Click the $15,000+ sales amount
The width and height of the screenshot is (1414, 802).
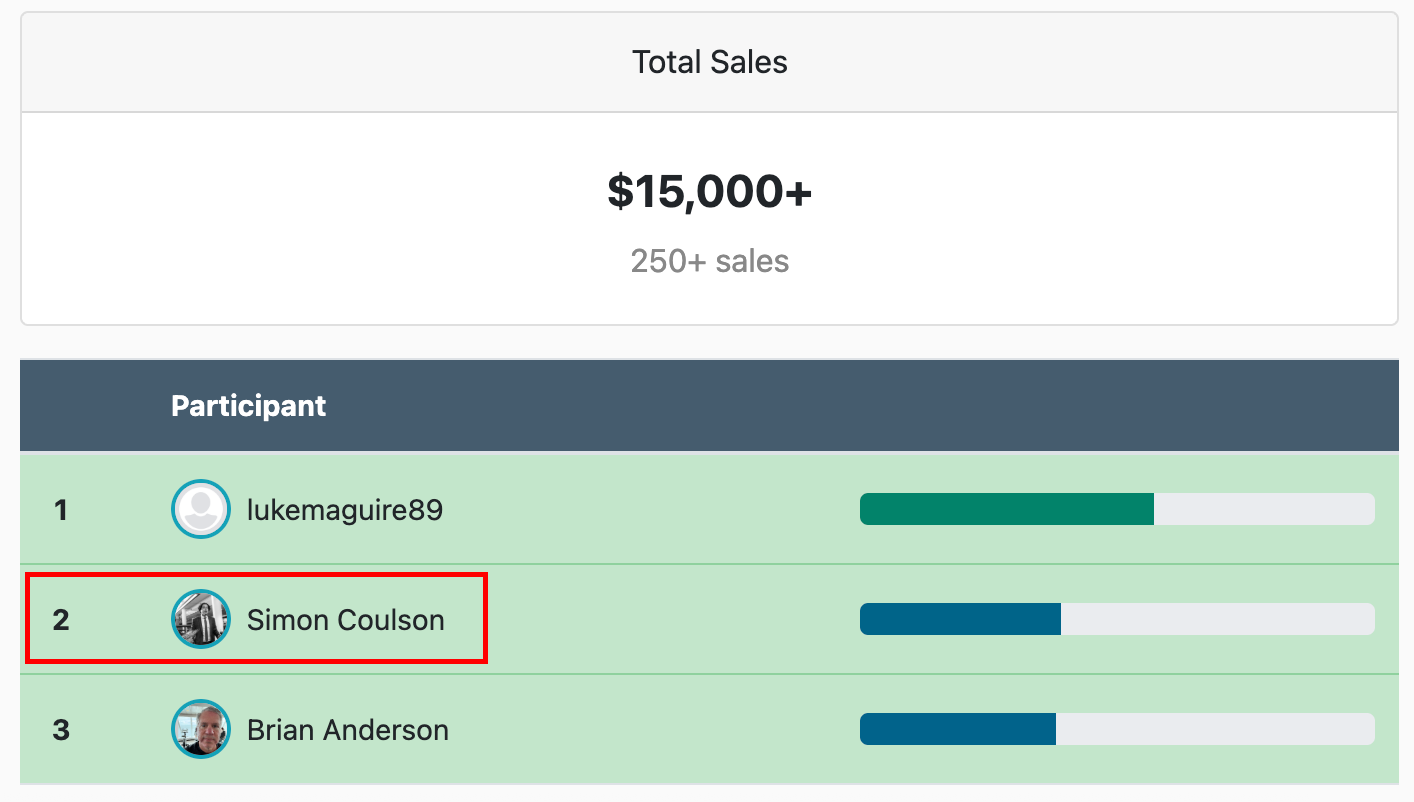pos(709,191)
